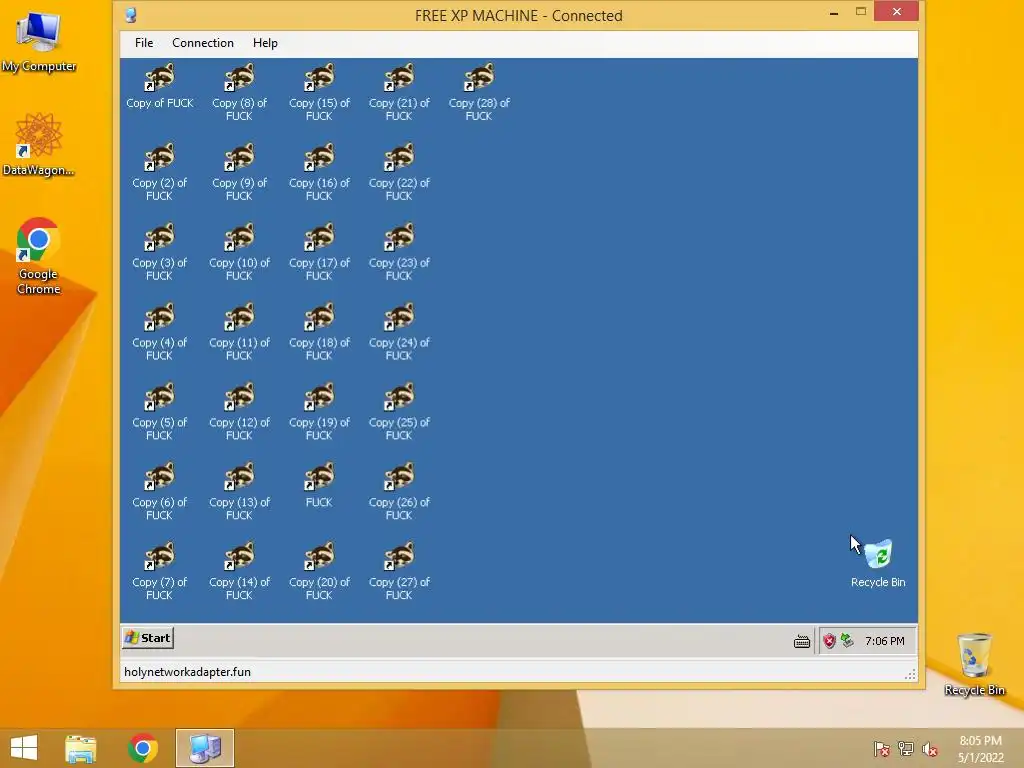Click the resize grip of the viewer window

tap(910, 674)
